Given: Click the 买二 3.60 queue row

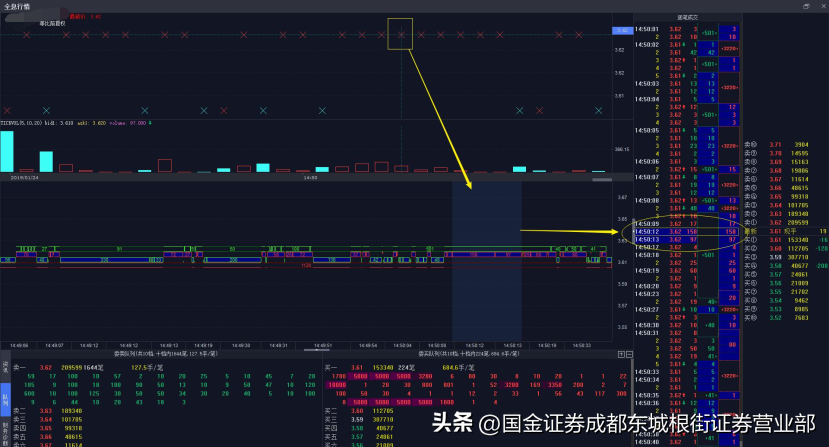Looking at the screenshot, I should [x=360, y=410].
